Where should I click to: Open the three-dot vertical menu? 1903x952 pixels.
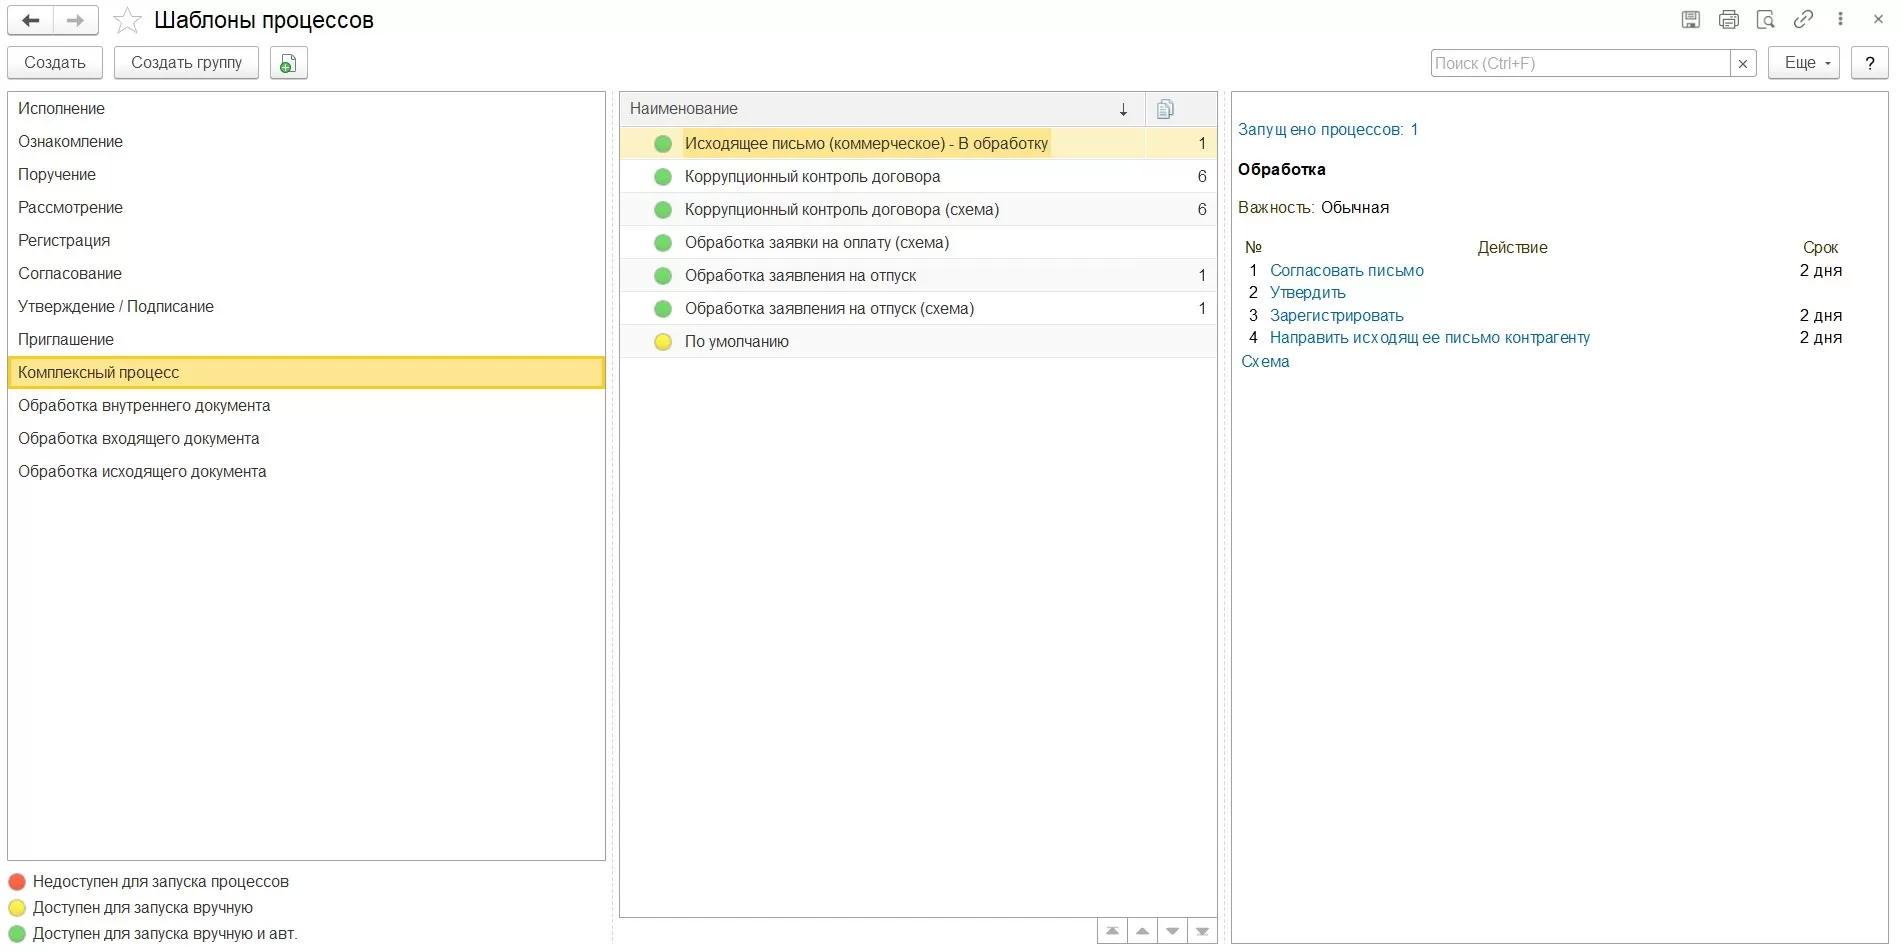pos(1840,20)
